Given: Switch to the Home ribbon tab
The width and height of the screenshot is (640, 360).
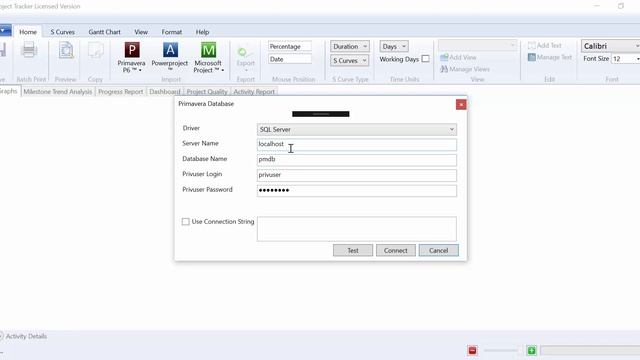Looking at the screenshot, I should (x=28, y=32).
